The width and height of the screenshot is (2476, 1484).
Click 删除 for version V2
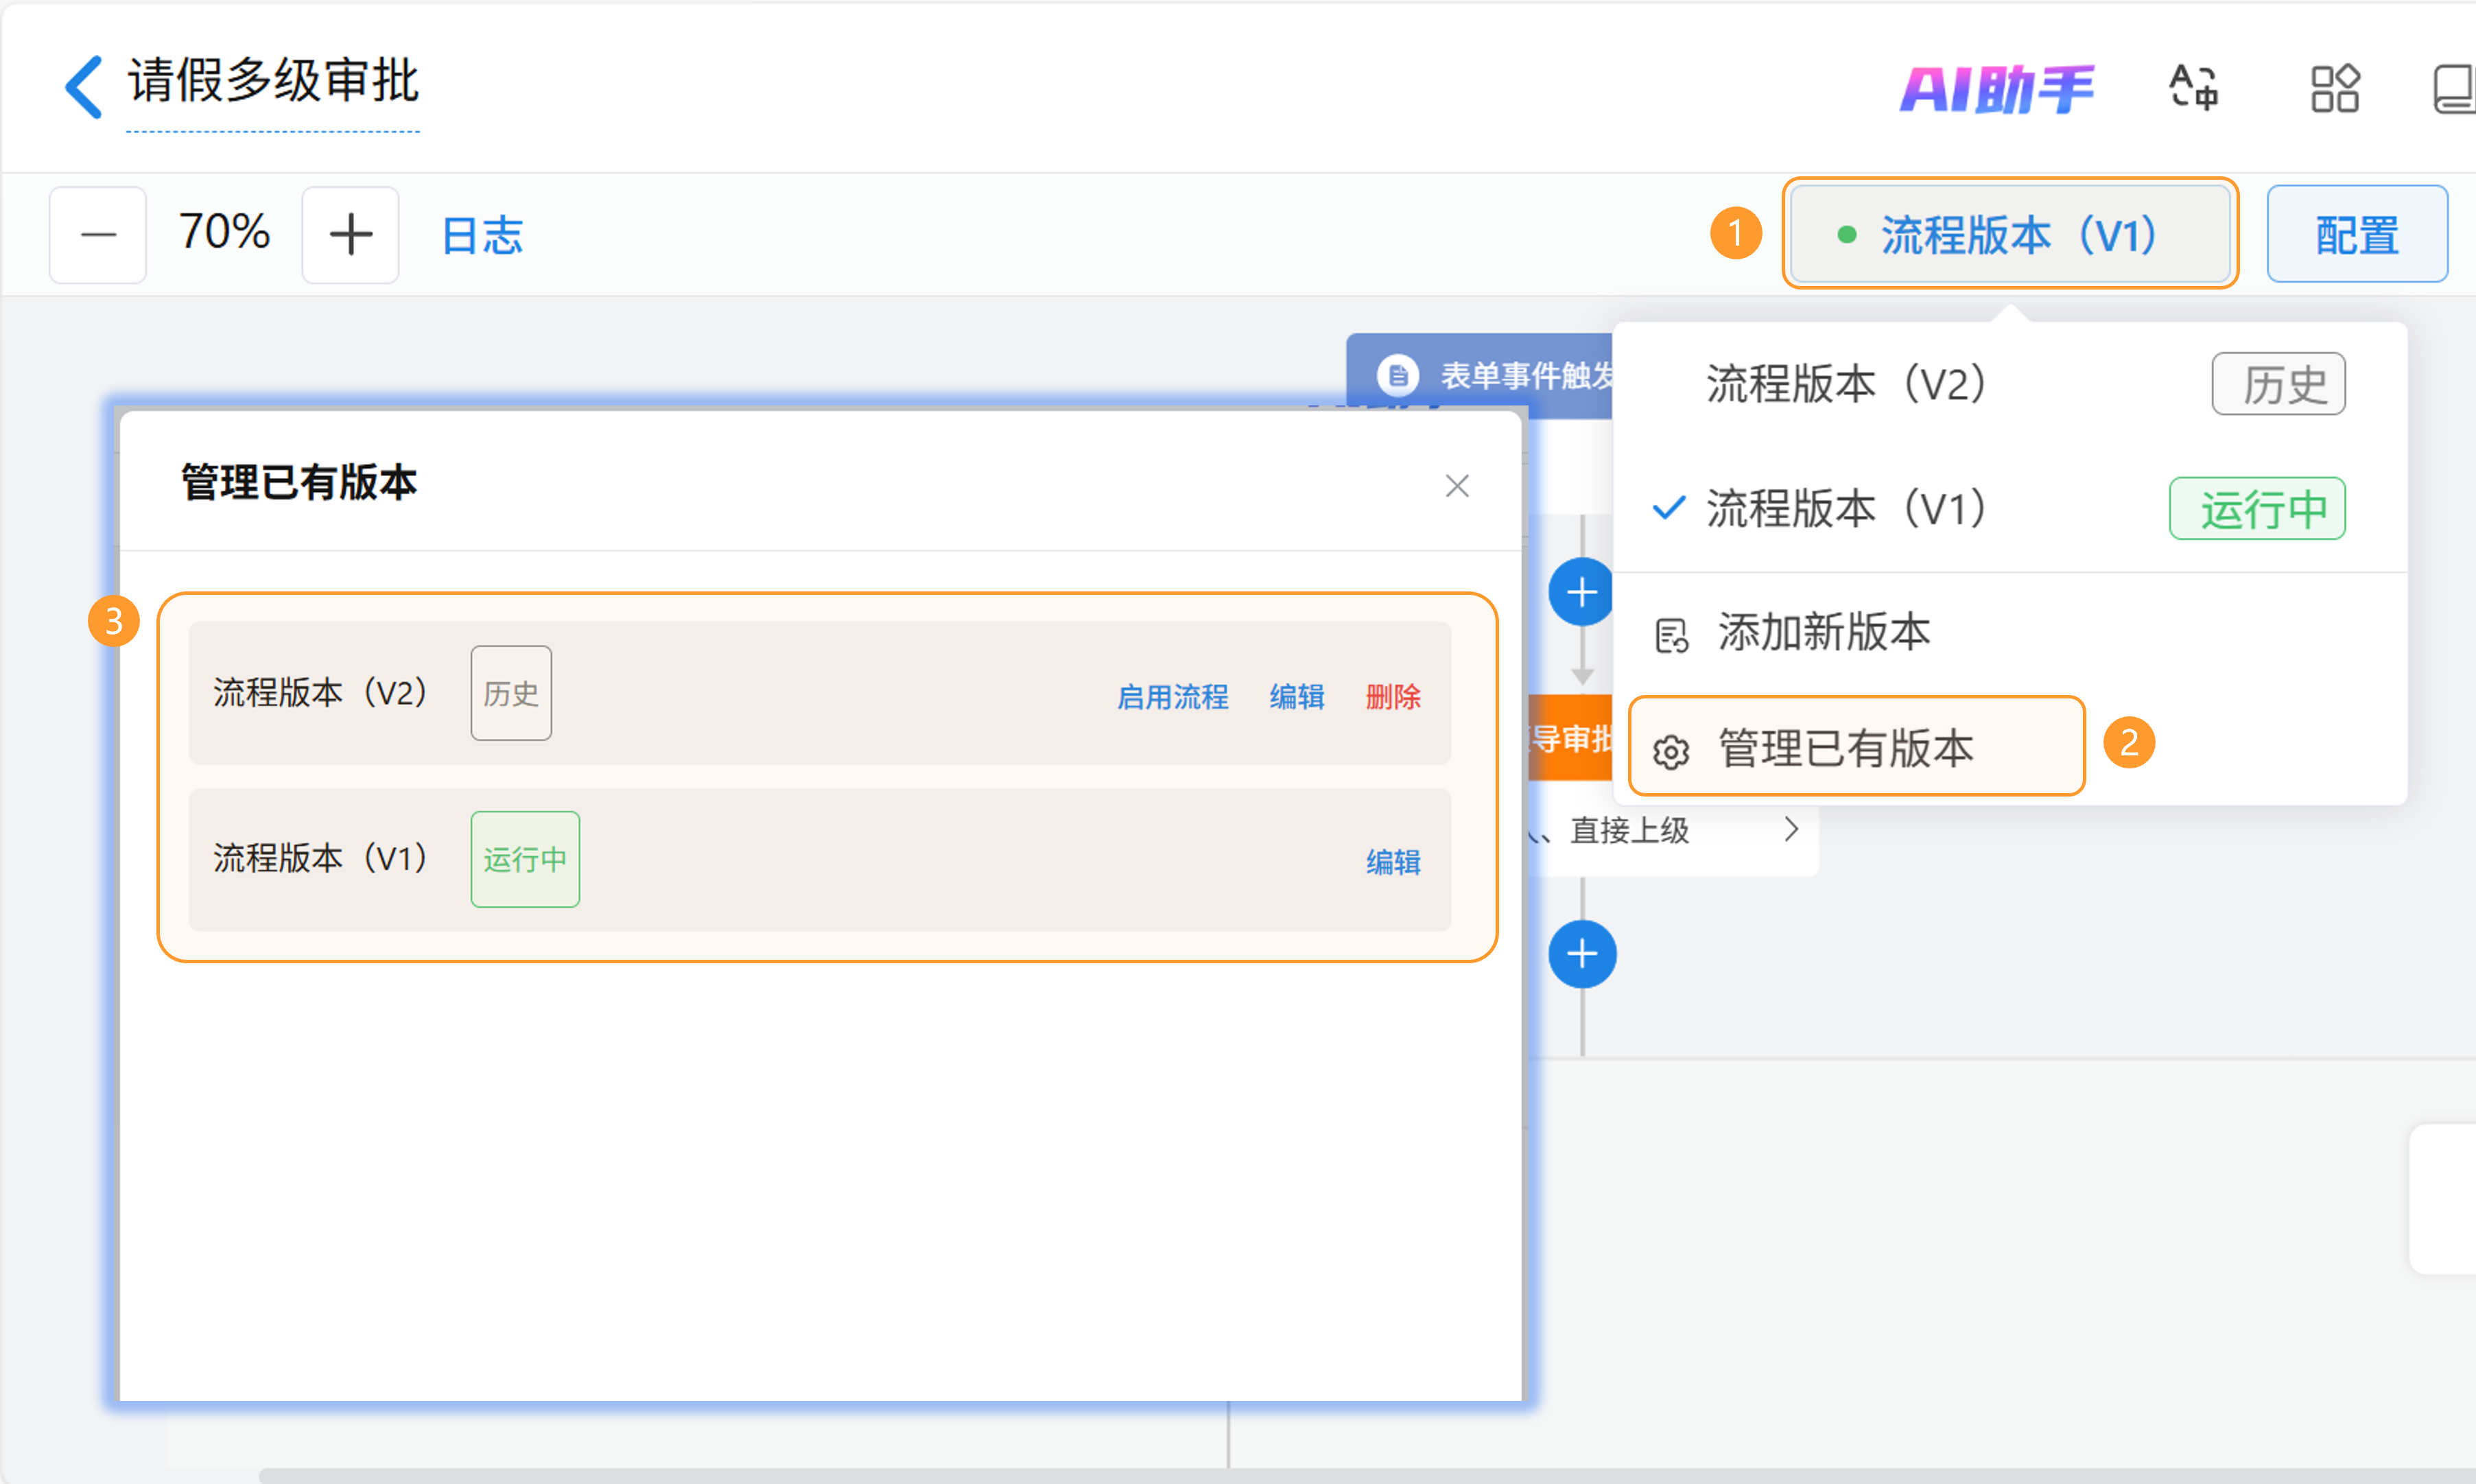(x=1392, y=696)
